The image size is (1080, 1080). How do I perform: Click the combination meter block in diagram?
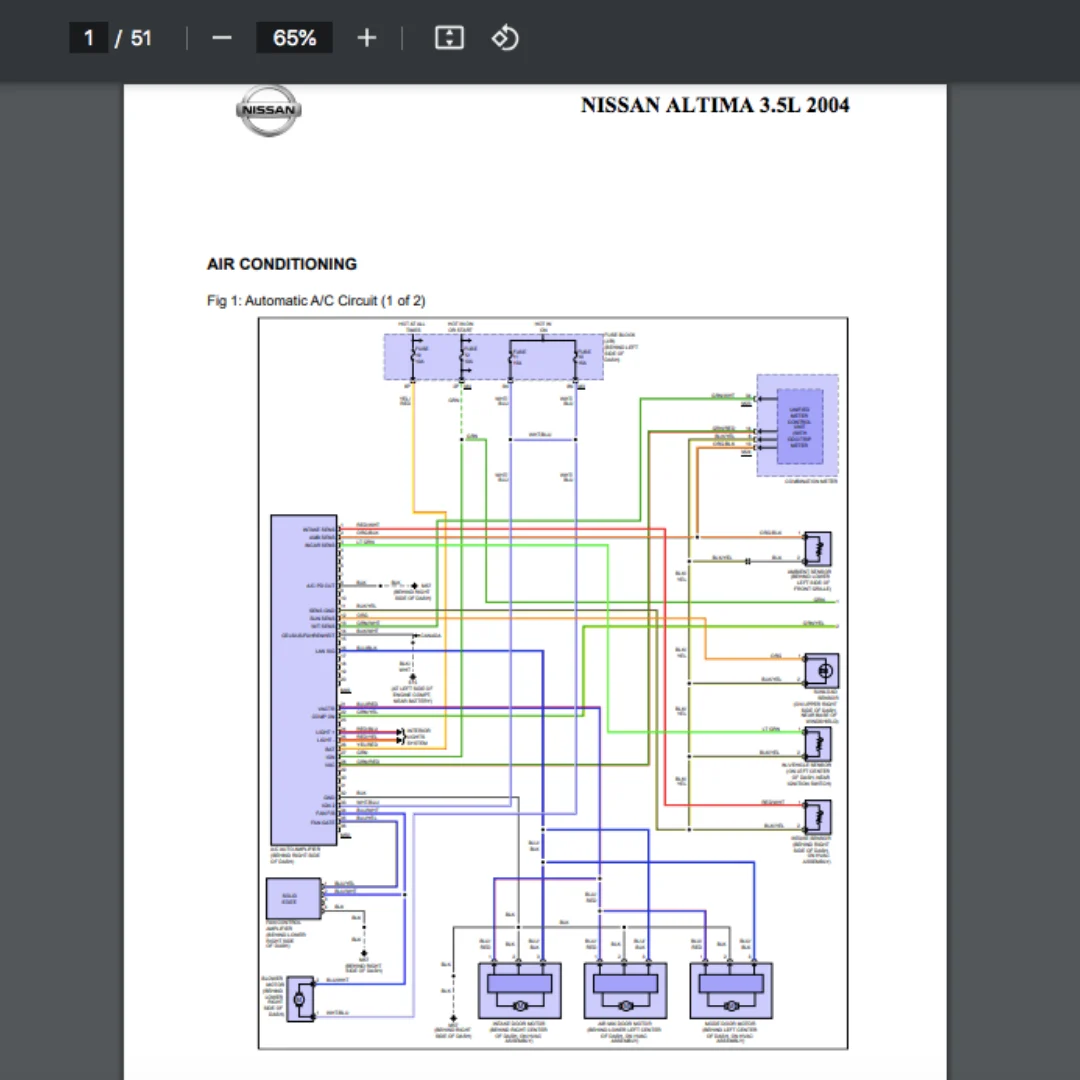click(798, 425)
